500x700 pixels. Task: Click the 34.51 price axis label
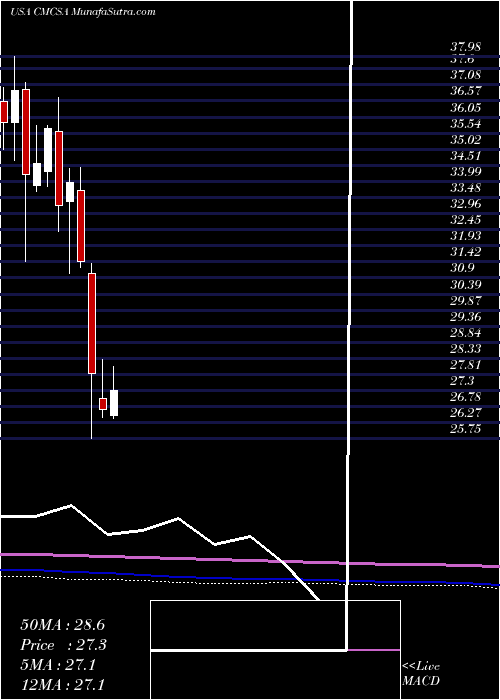(x=466, y=156)
